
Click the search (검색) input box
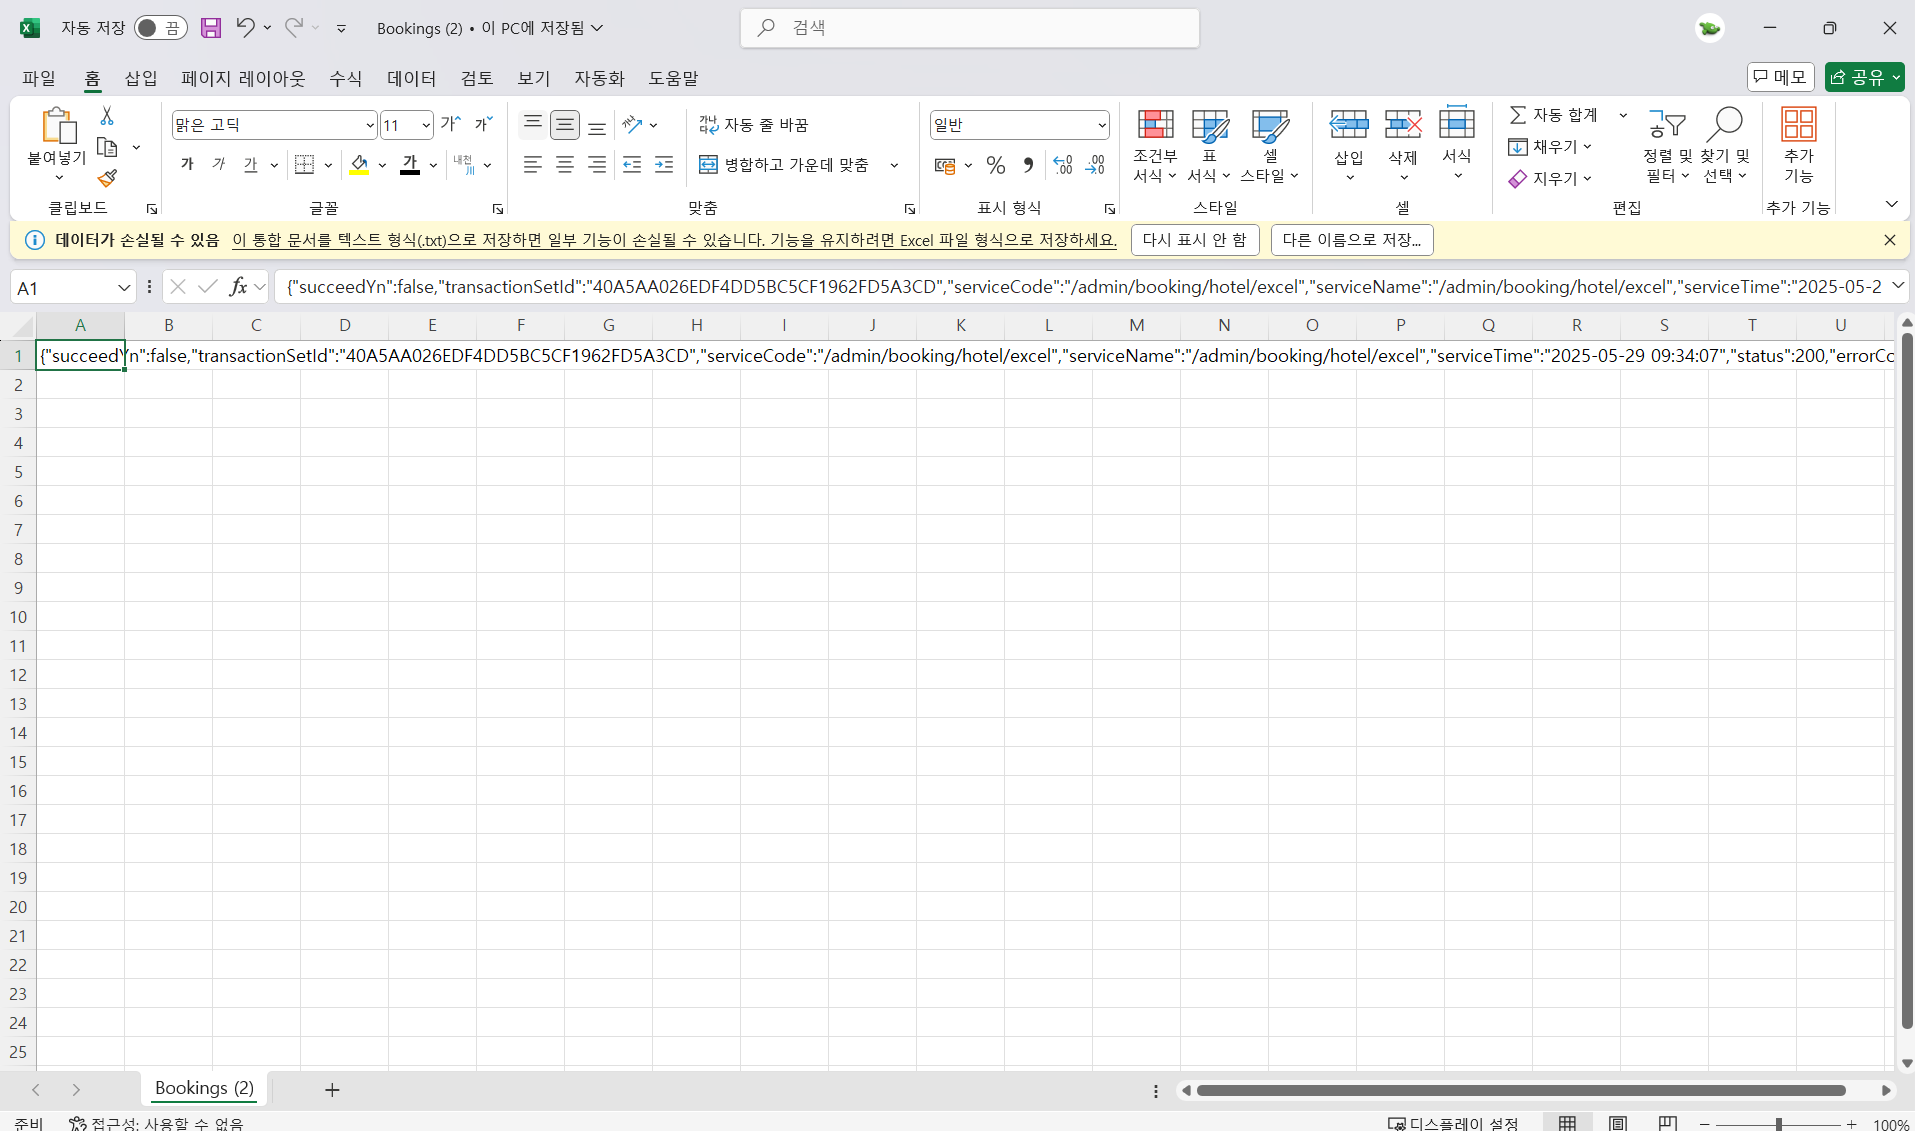[x=970, y=28]
